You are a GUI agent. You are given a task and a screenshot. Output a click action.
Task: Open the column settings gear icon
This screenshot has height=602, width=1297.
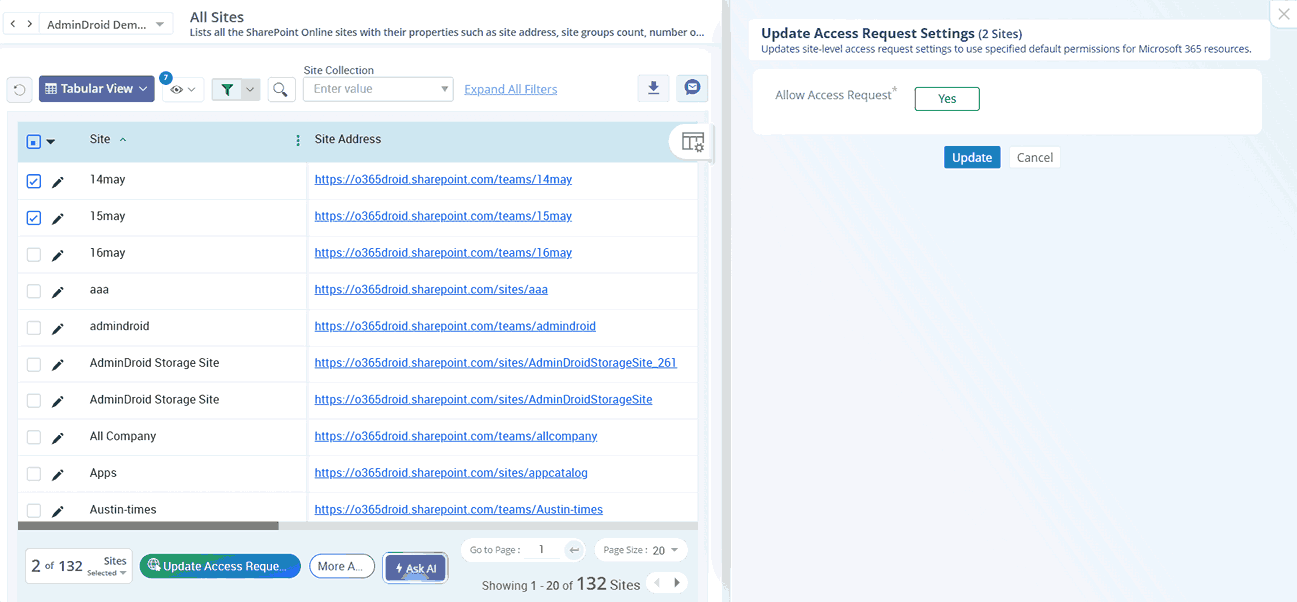pyautogui.click(x=691, y=142)
